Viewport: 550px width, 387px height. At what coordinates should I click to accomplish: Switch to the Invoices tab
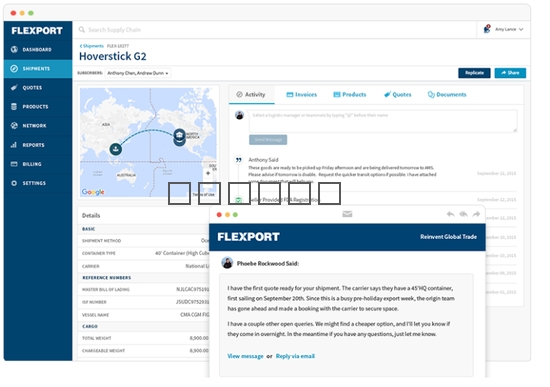[302, 94]
